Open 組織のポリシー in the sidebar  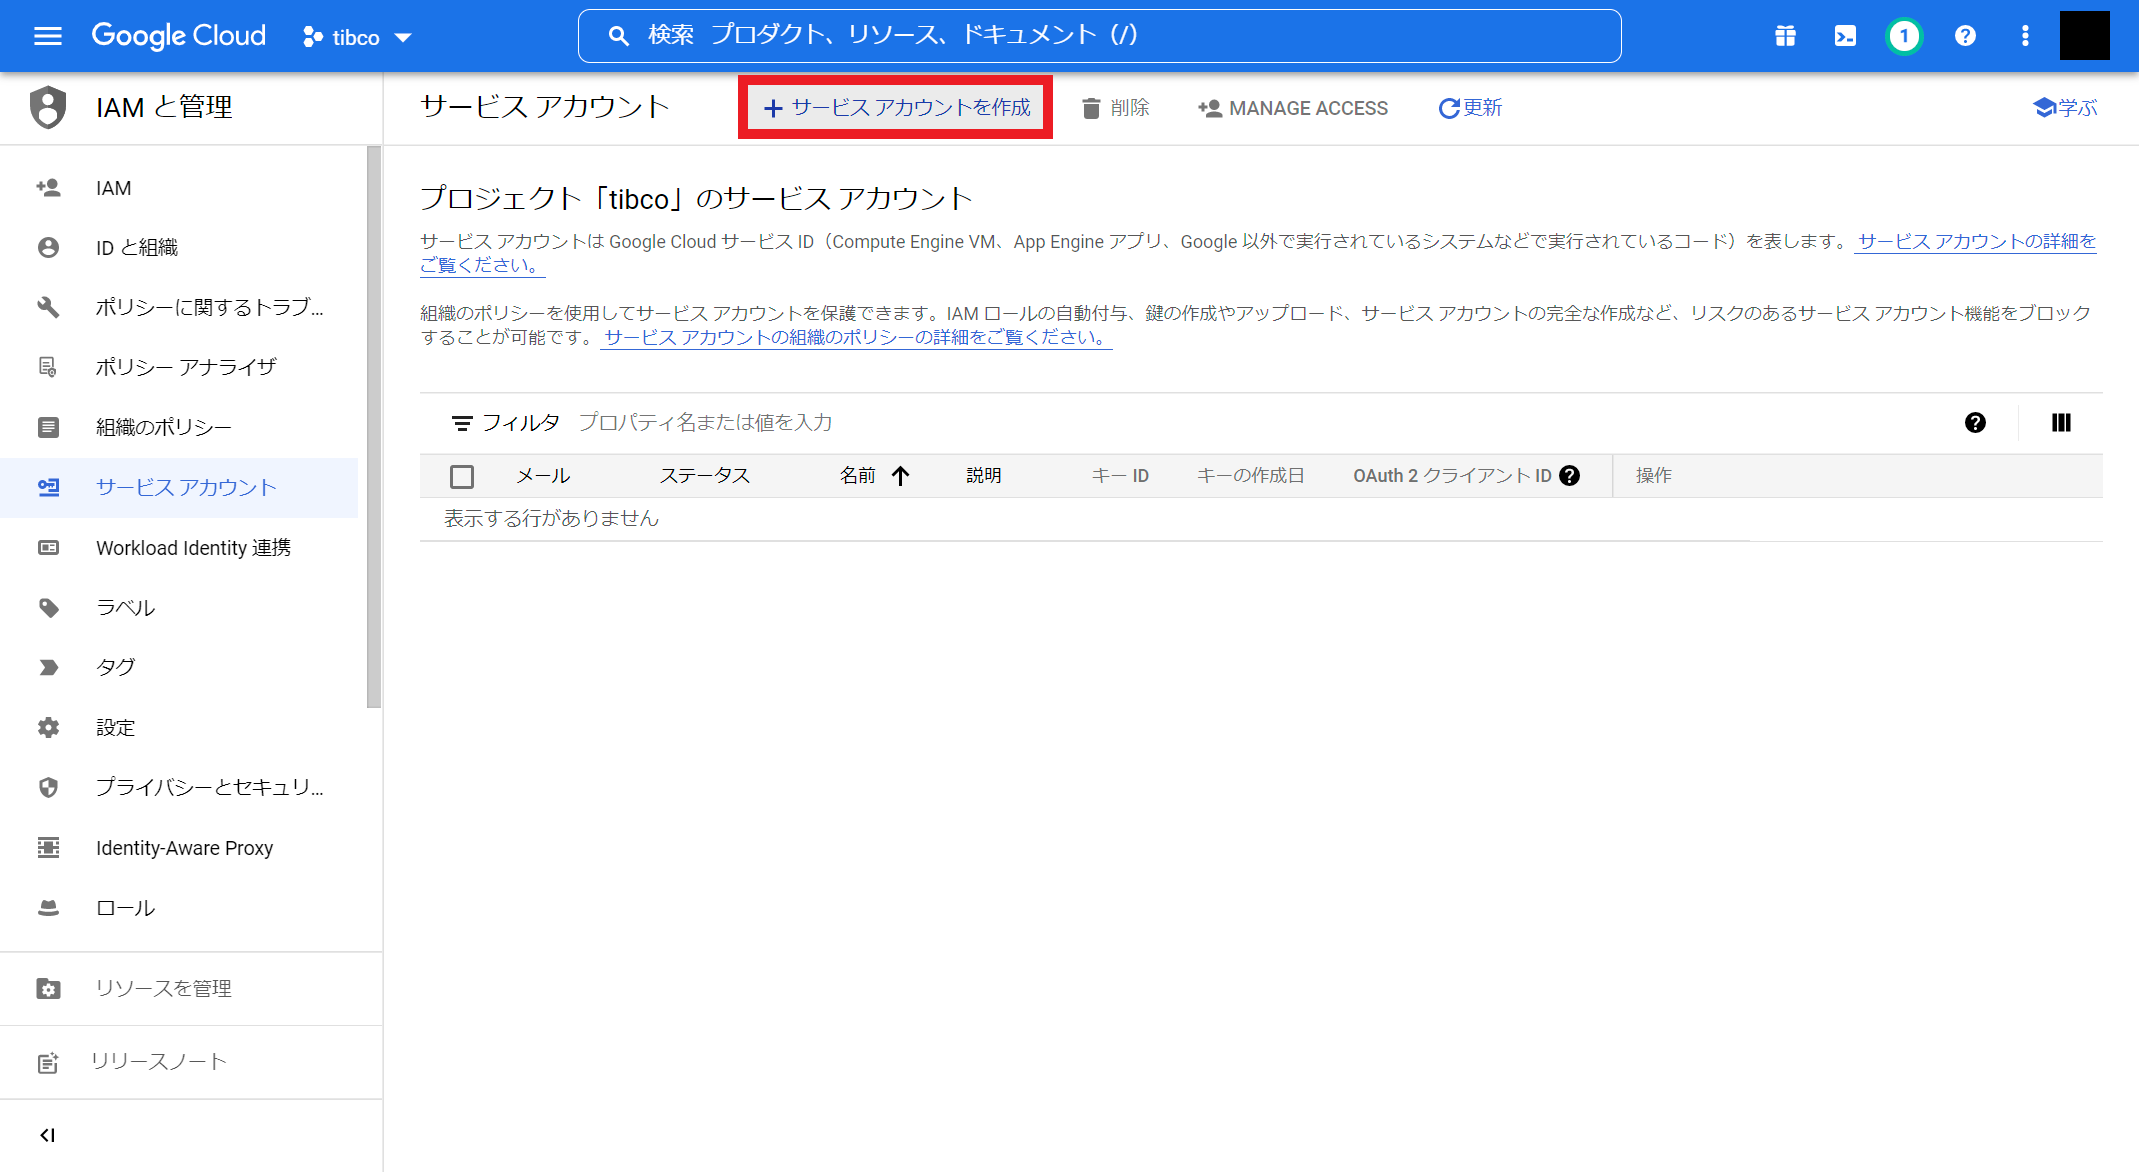[179, 428]
